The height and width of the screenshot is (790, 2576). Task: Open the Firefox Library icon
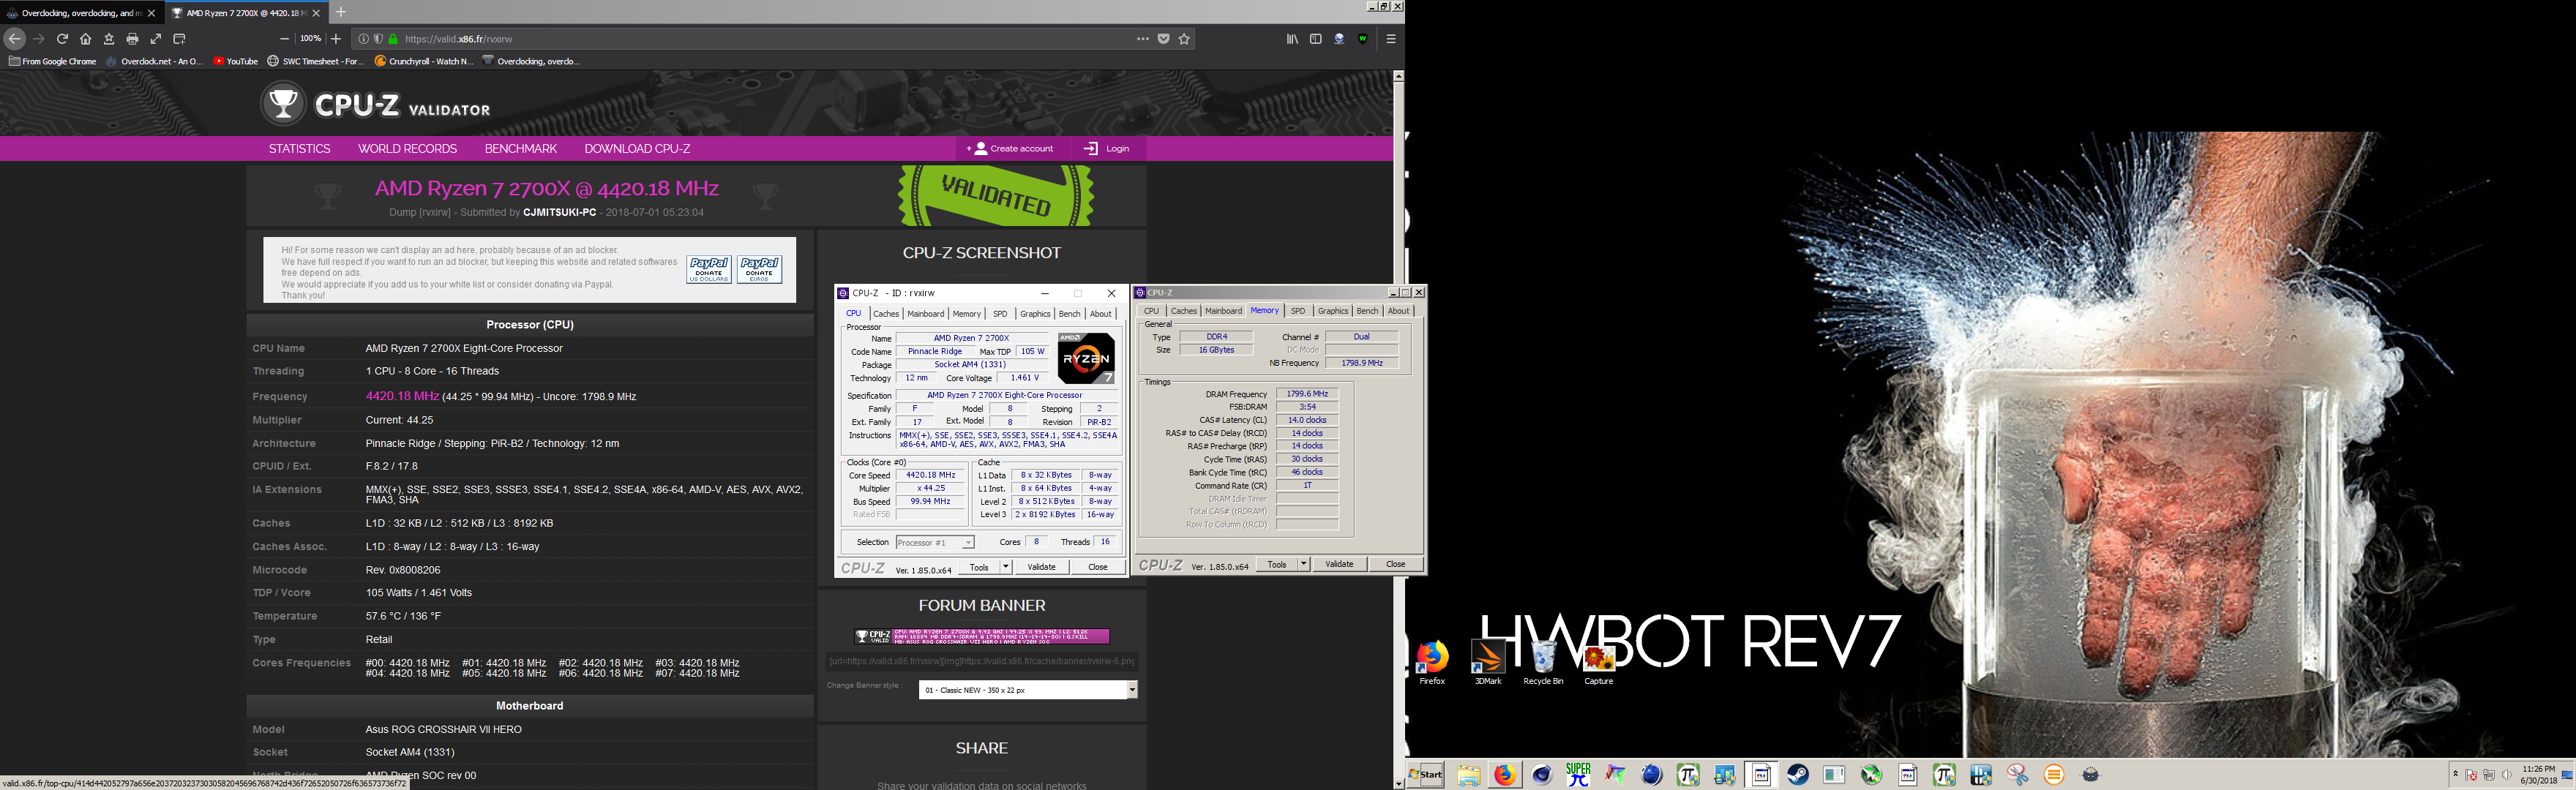coord(1292,39)
